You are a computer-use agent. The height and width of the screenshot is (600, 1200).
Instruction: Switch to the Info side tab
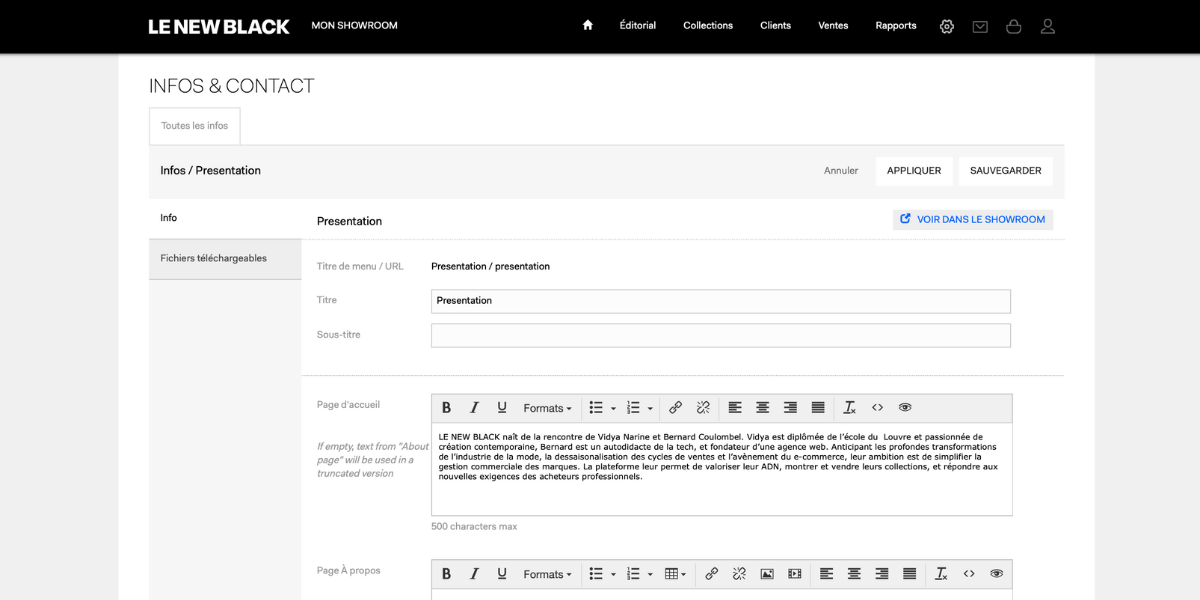pos(225,218)
